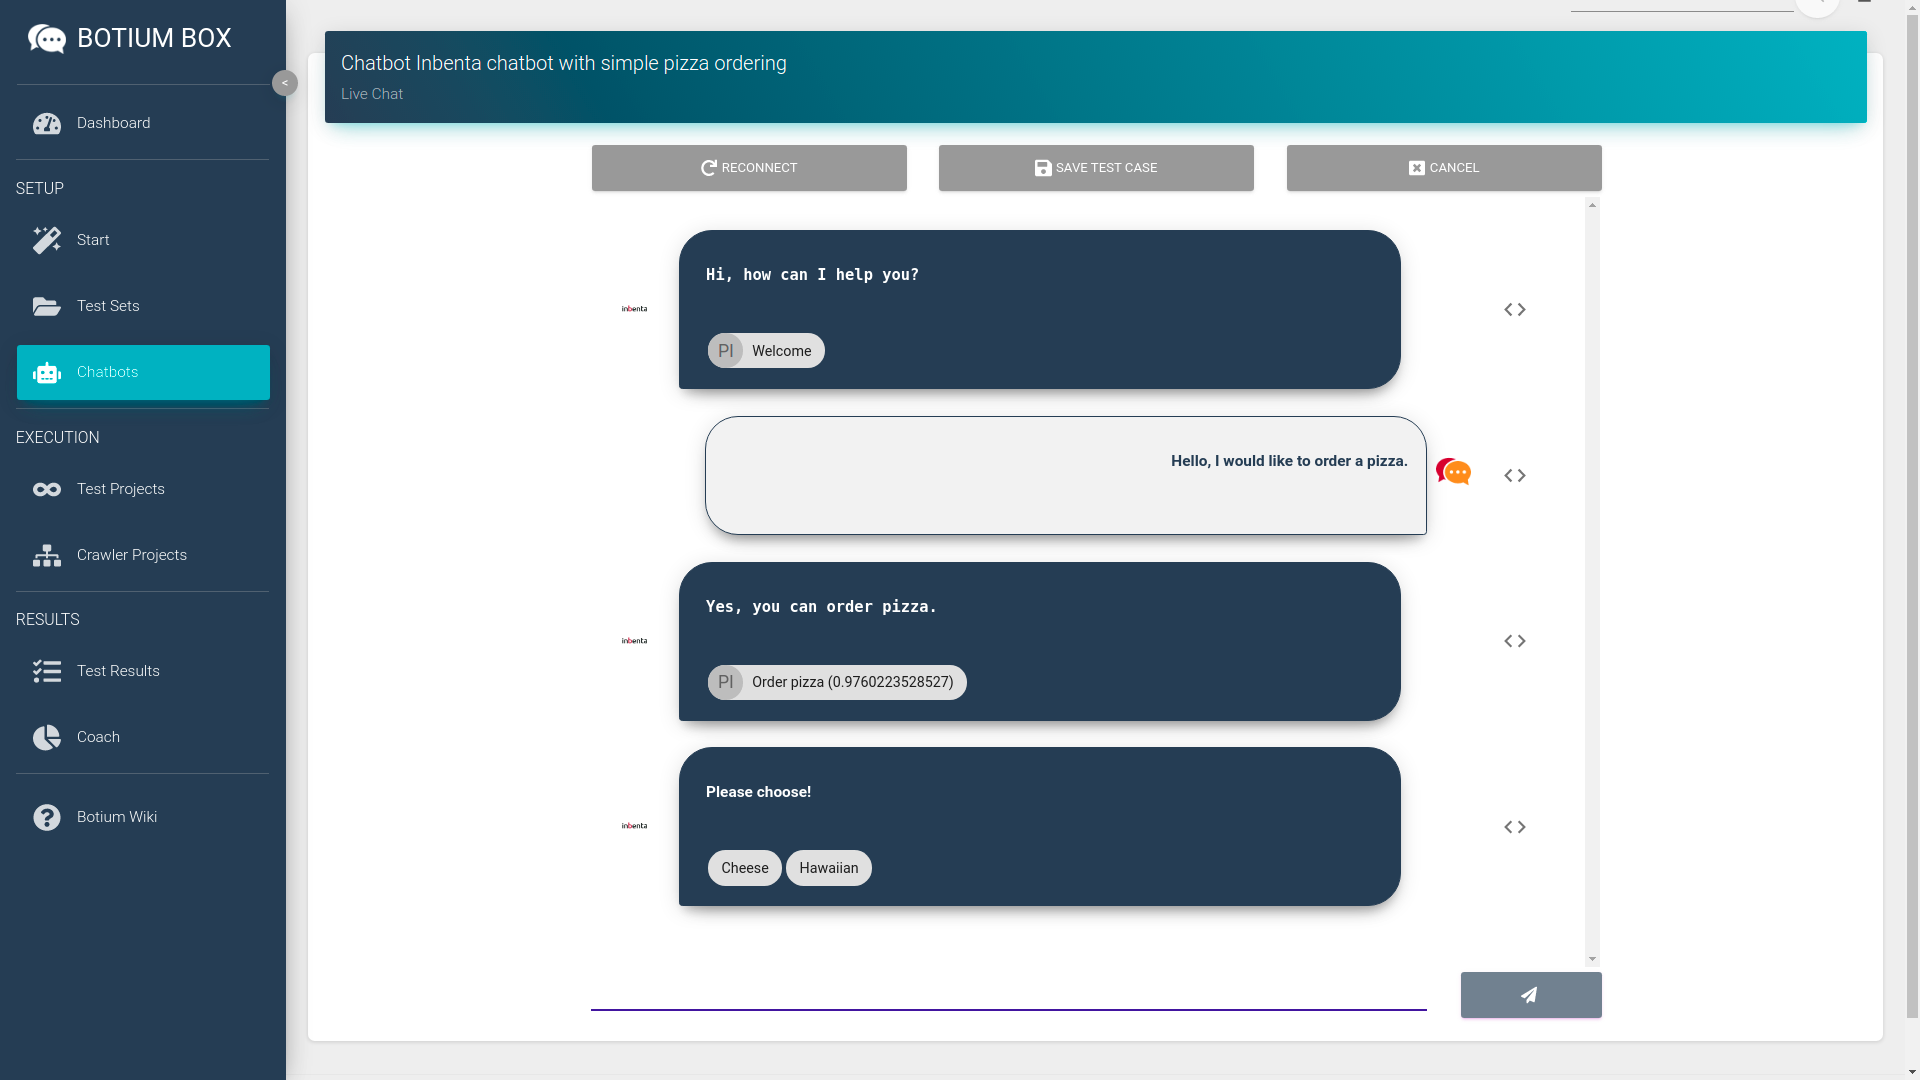Open the Start setup page
The image size is (1920, 1080).
143,240
